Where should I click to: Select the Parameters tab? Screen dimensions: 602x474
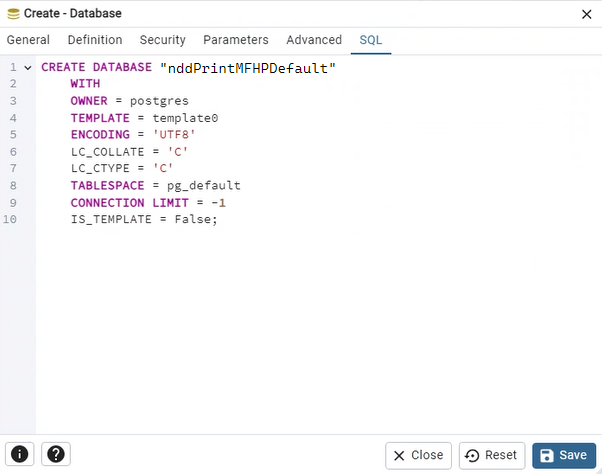pos(235,40)
